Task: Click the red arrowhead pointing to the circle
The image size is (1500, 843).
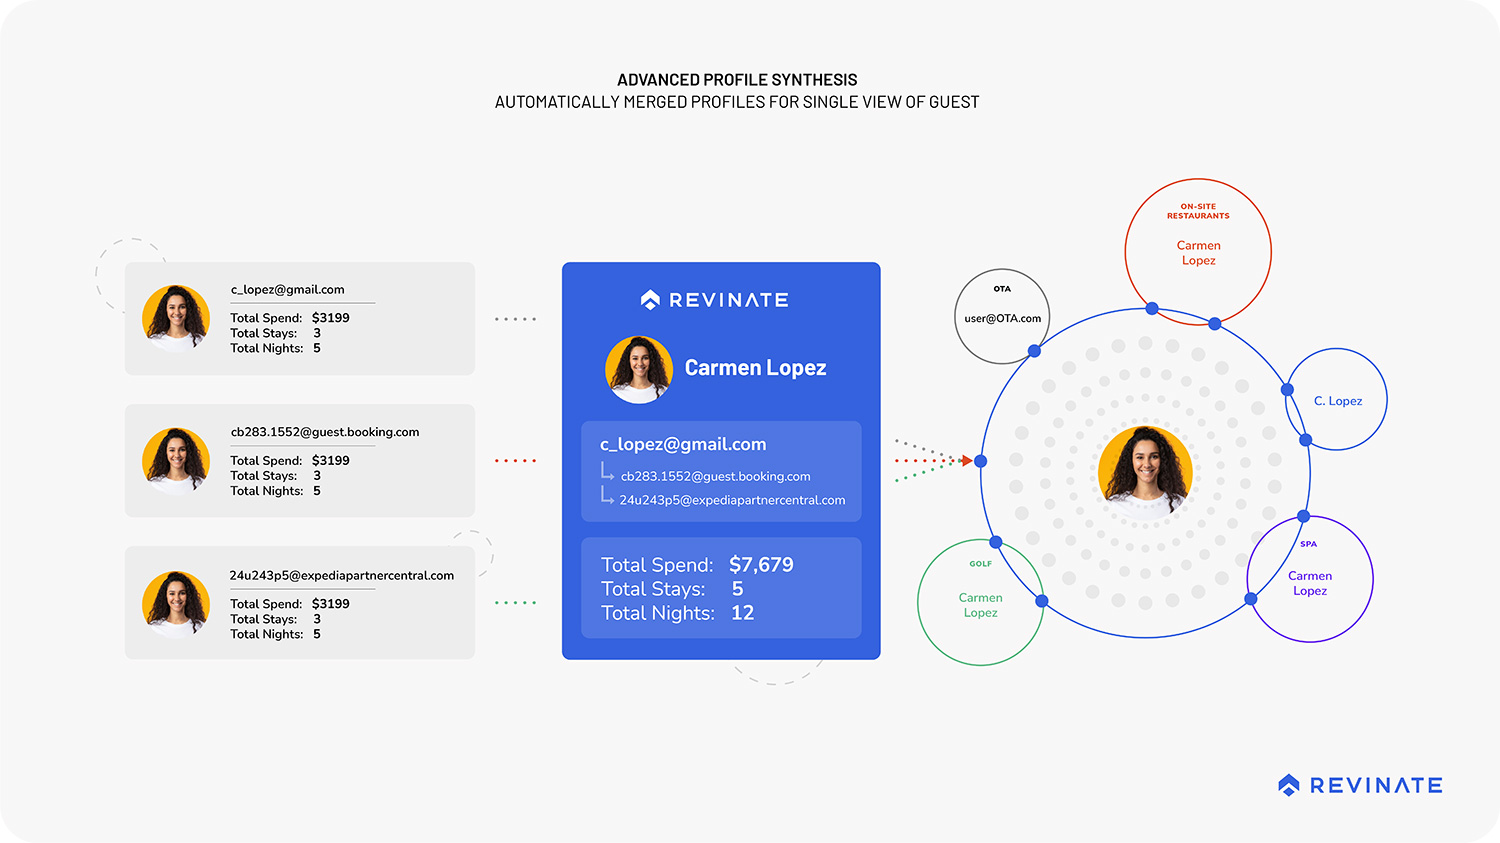Action: pos(966,461)
